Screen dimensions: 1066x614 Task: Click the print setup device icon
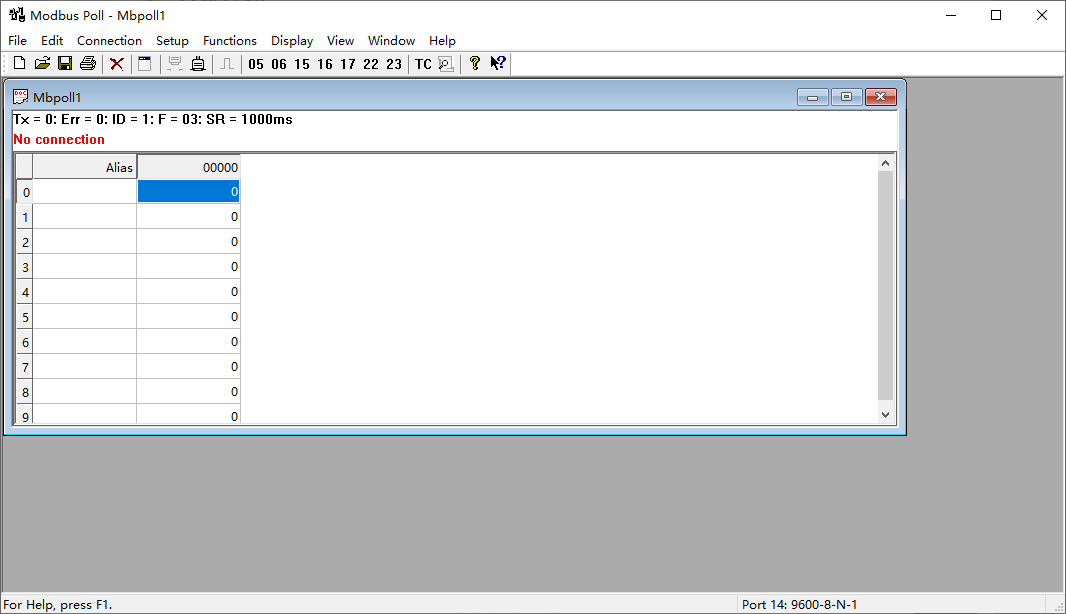click(198, 64)
